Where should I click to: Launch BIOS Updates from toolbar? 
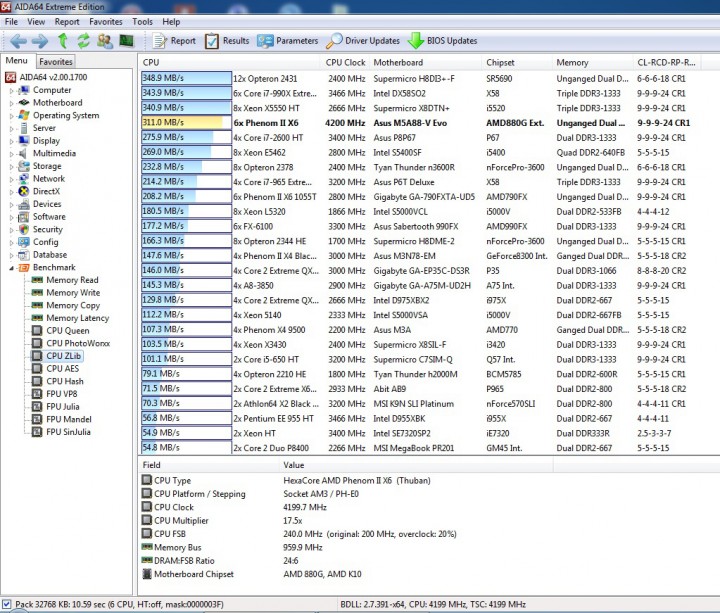[443, 41]
